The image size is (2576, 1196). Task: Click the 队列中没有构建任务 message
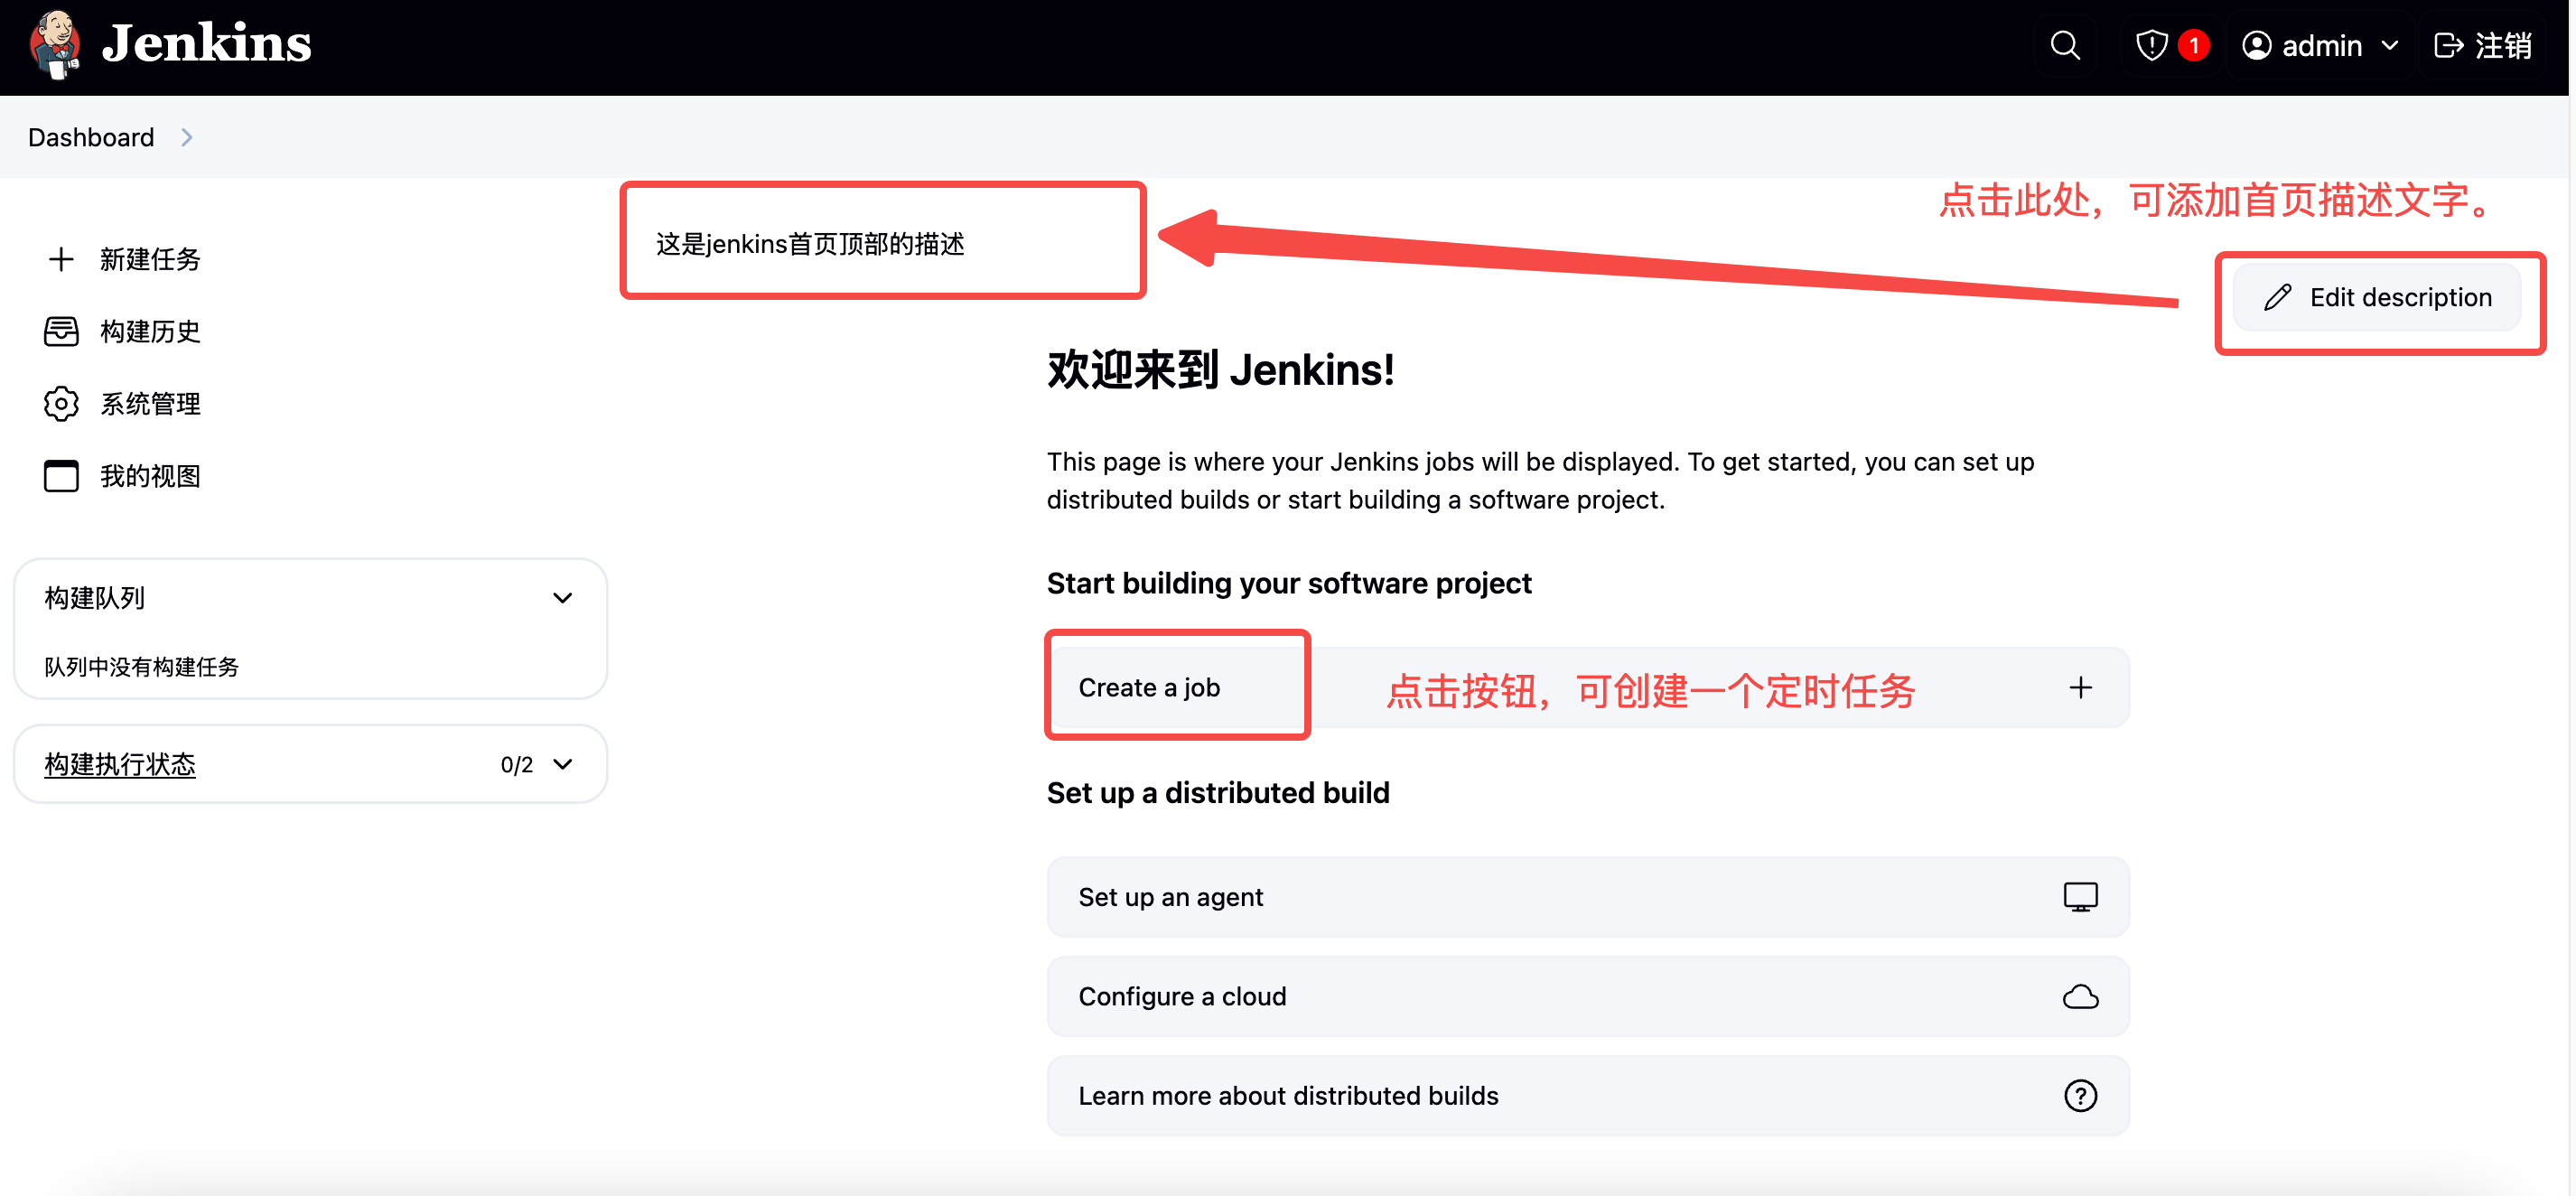[141, 667]
